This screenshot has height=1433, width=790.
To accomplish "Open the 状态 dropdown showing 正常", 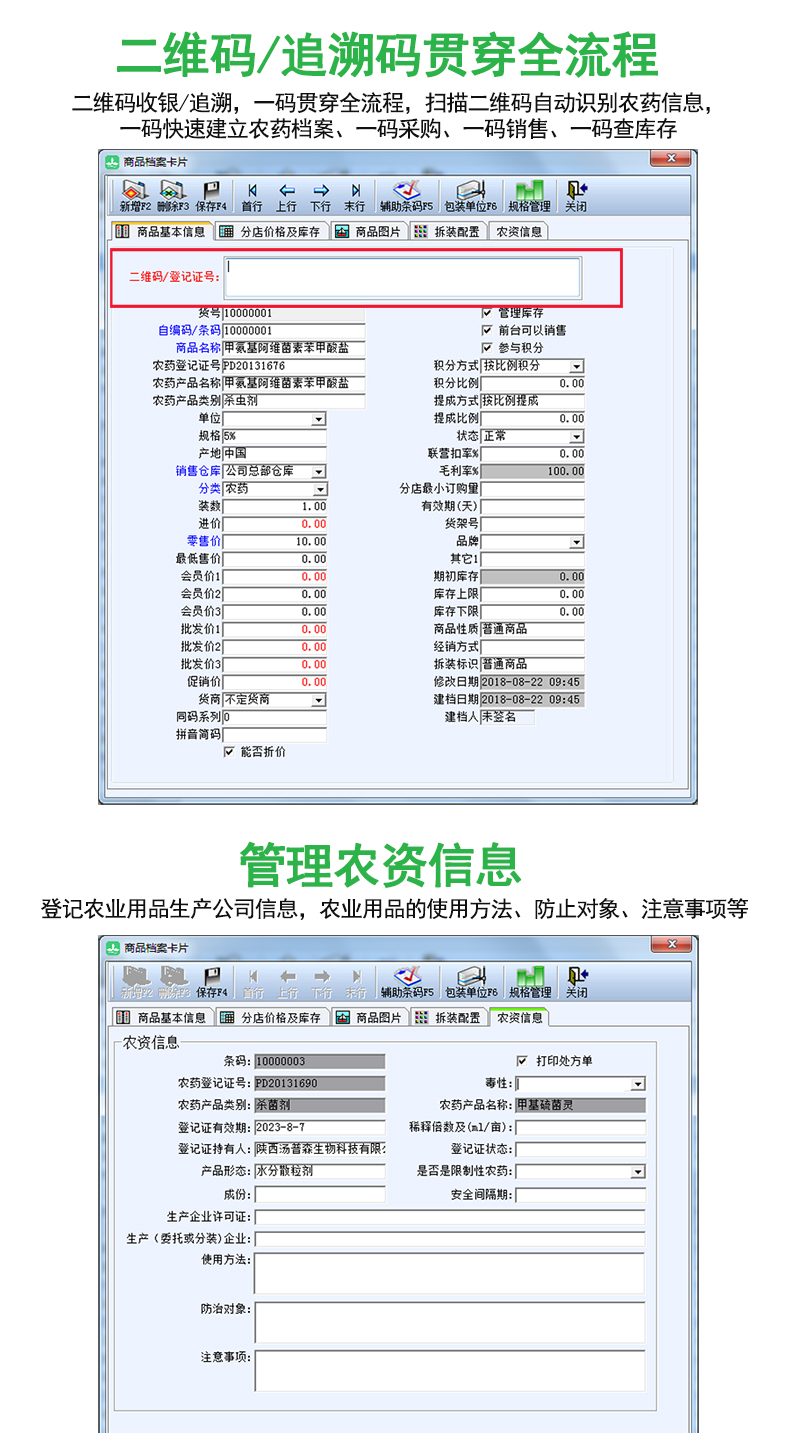I will (x=576, y=437).
